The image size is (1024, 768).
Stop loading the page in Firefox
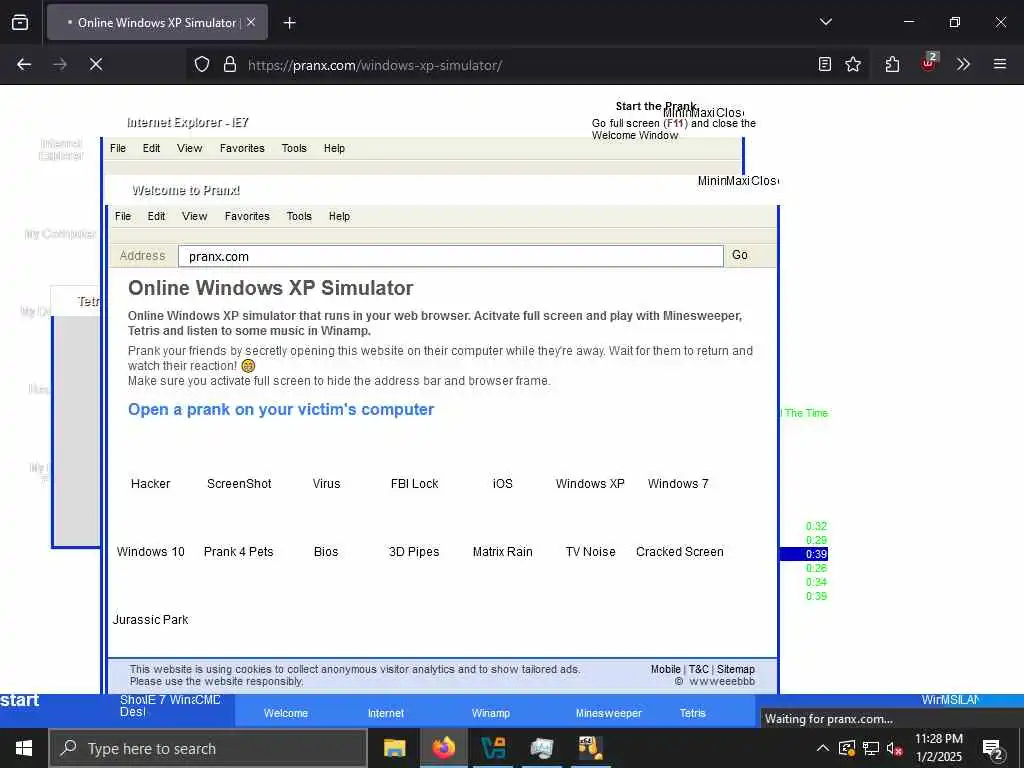point(96,64)
